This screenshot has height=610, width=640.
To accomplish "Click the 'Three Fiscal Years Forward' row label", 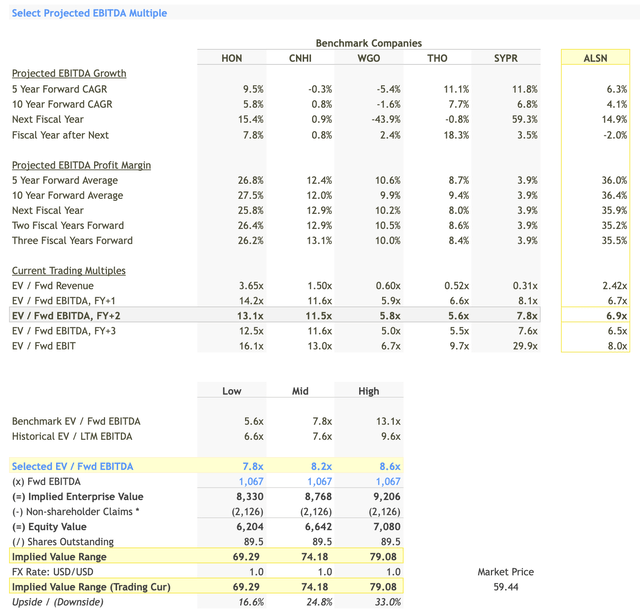I will pos(72,240).
